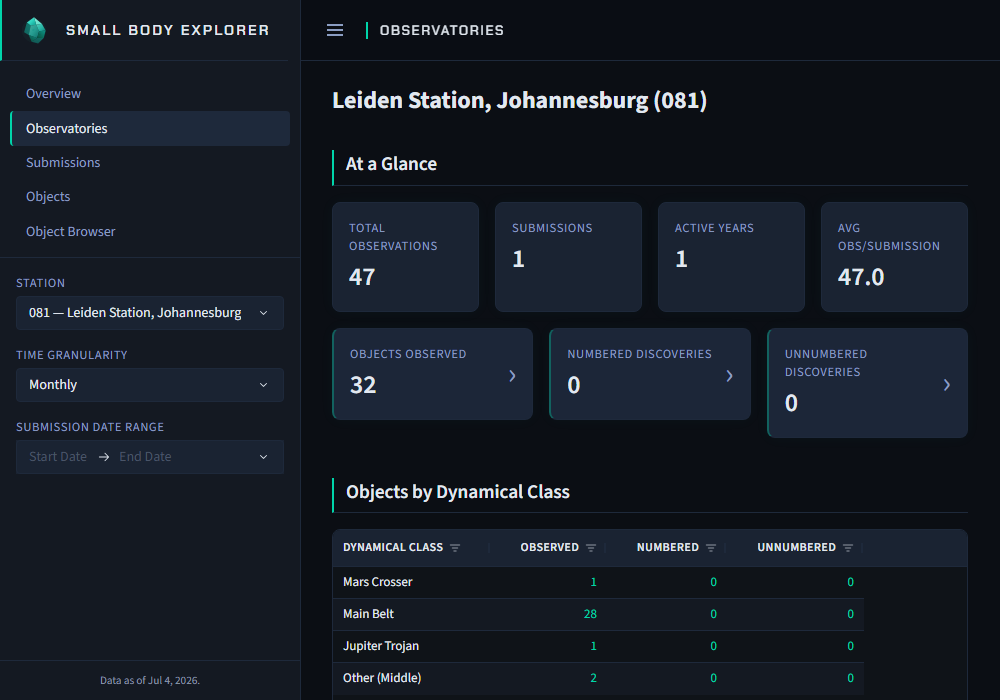Open the Time Granularity Monthly dropdown

(x=150, y=384)
